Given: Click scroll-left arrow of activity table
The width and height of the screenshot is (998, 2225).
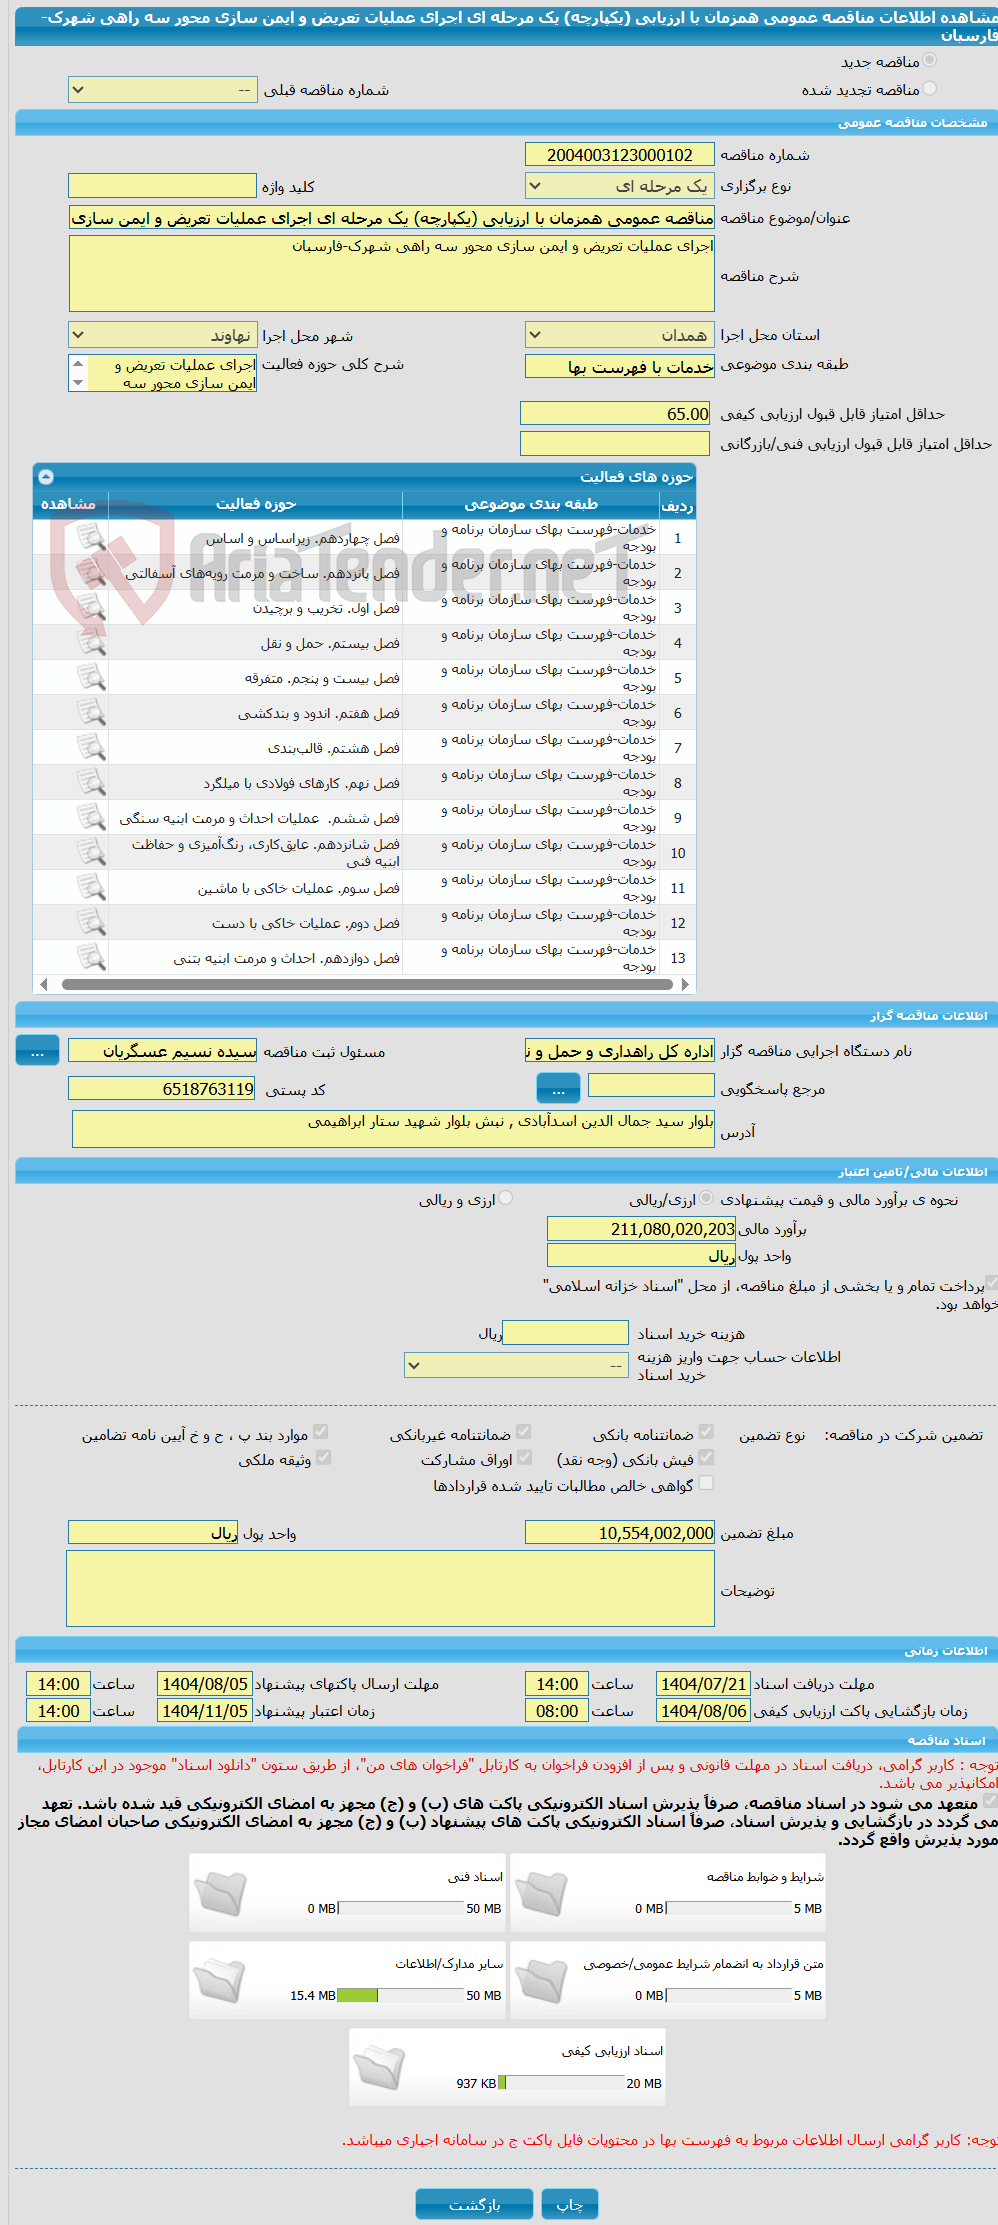Looking at the screenshot, I should (x=43, y=984).
